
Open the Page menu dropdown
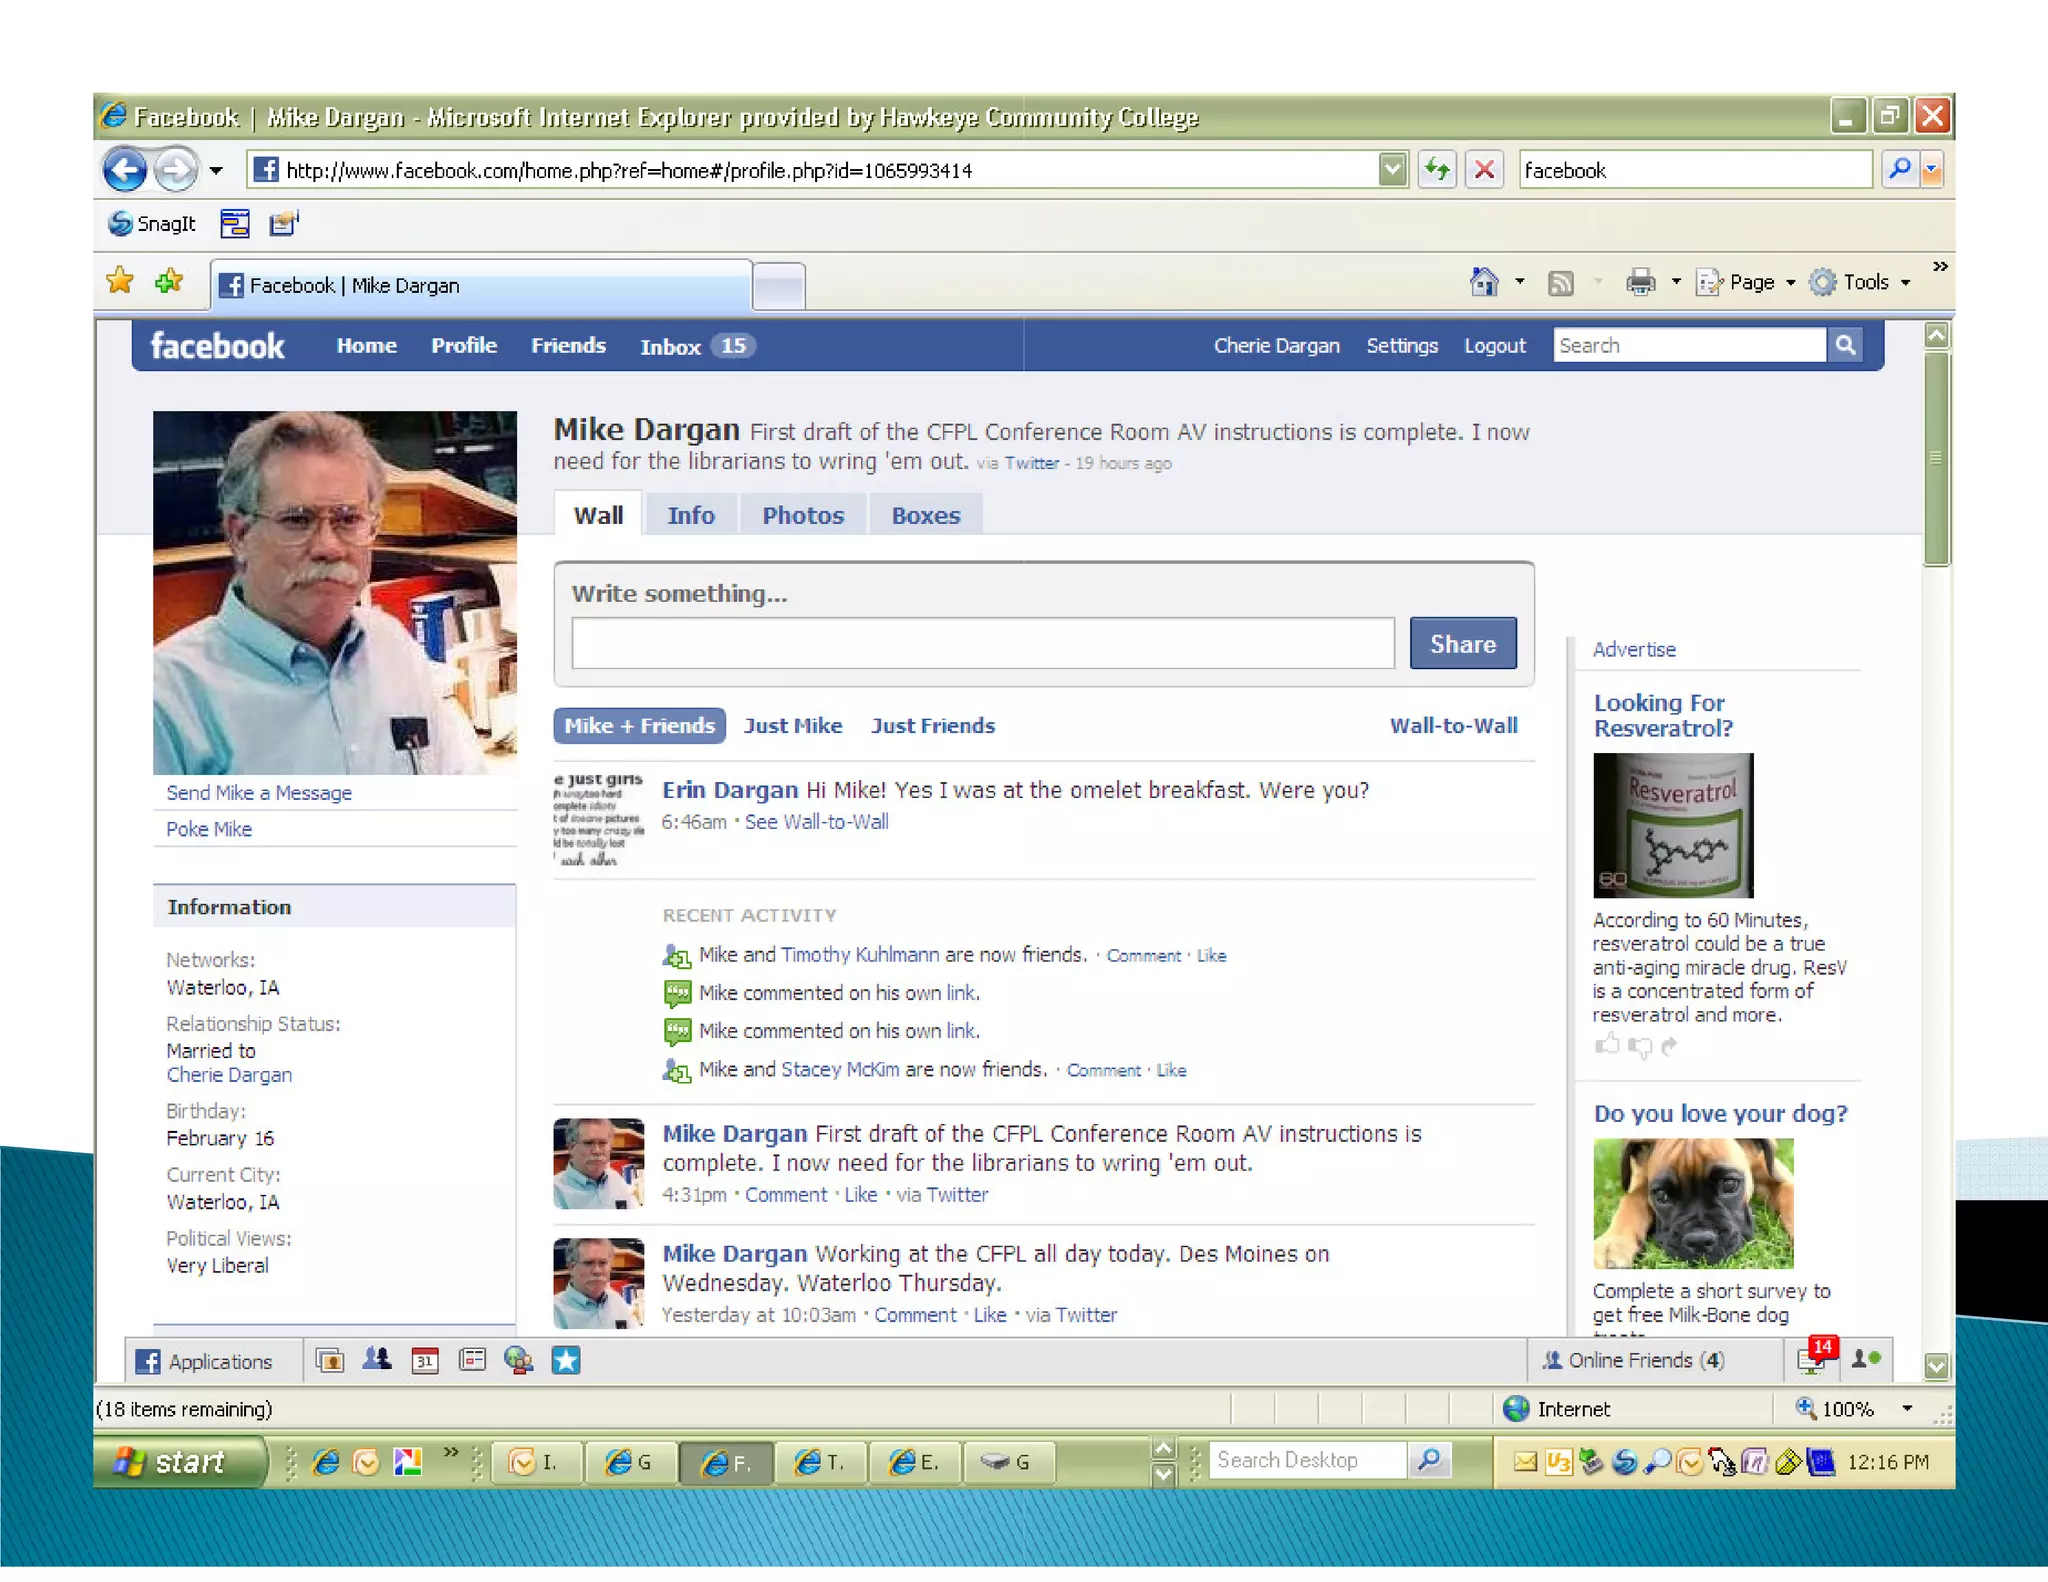tap(1746, 282)
